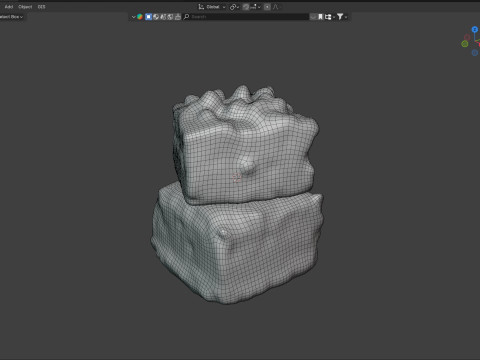Open the Global orientation dropdown
The width and height of the screenshot is (480, 360).
[x=216, y=7]
